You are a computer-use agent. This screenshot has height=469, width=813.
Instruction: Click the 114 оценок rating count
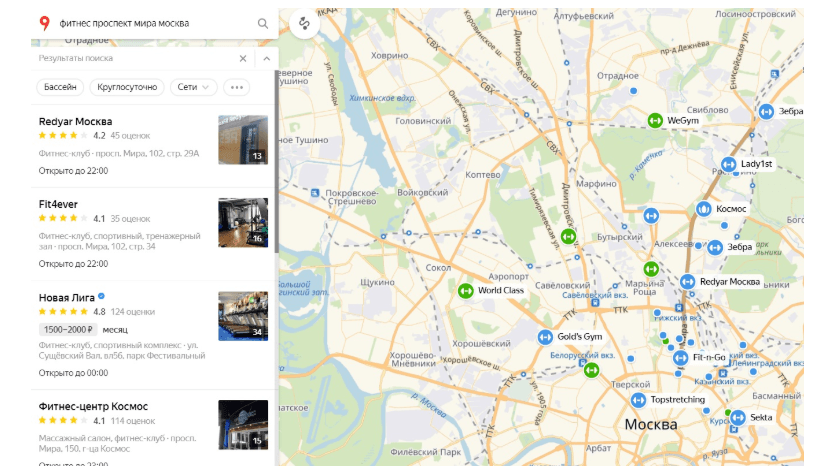tap(133, 421)
